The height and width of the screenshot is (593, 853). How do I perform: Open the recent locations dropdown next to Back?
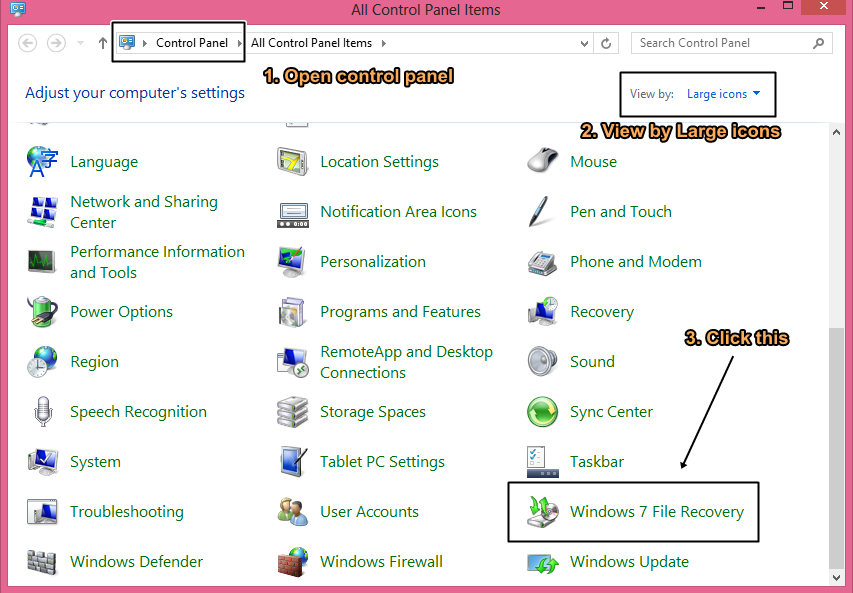[79, 43]
